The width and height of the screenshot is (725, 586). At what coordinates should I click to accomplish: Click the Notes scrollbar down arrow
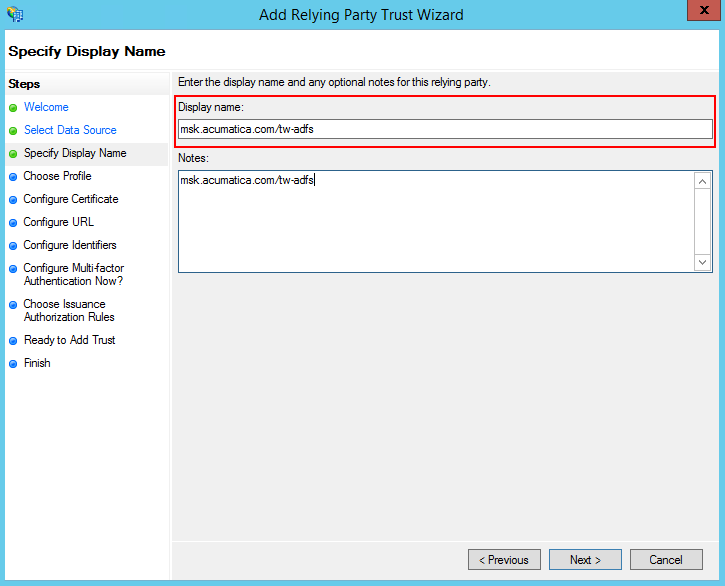point(703,262)
